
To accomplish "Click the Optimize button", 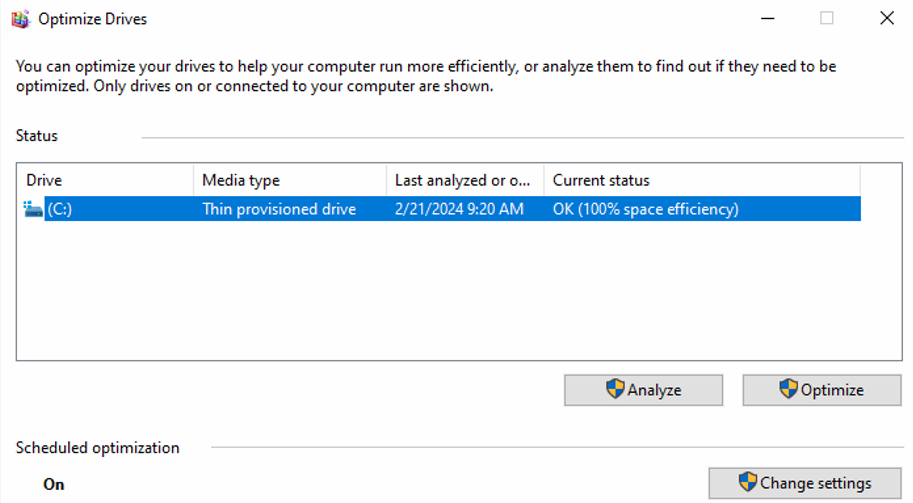I will pyautogui.click(x=822, y=390).
